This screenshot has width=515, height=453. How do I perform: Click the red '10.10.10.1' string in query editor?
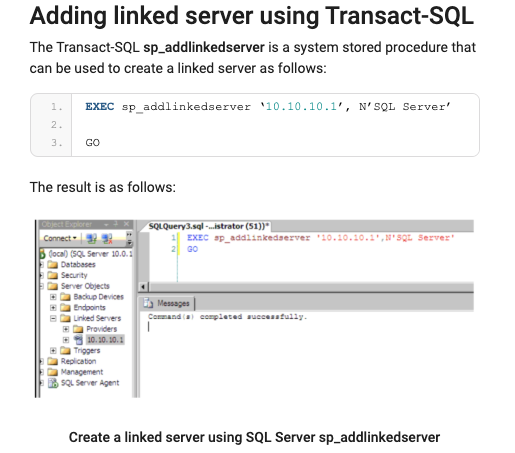pos(349,238)
